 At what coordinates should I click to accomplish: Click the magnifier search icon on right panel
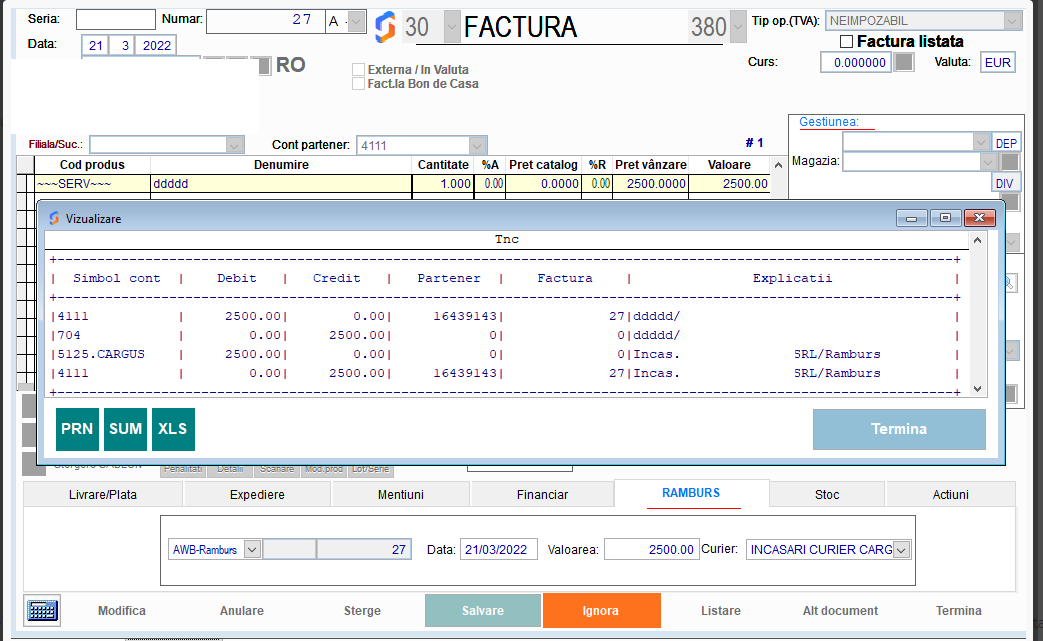[1011, 283]
